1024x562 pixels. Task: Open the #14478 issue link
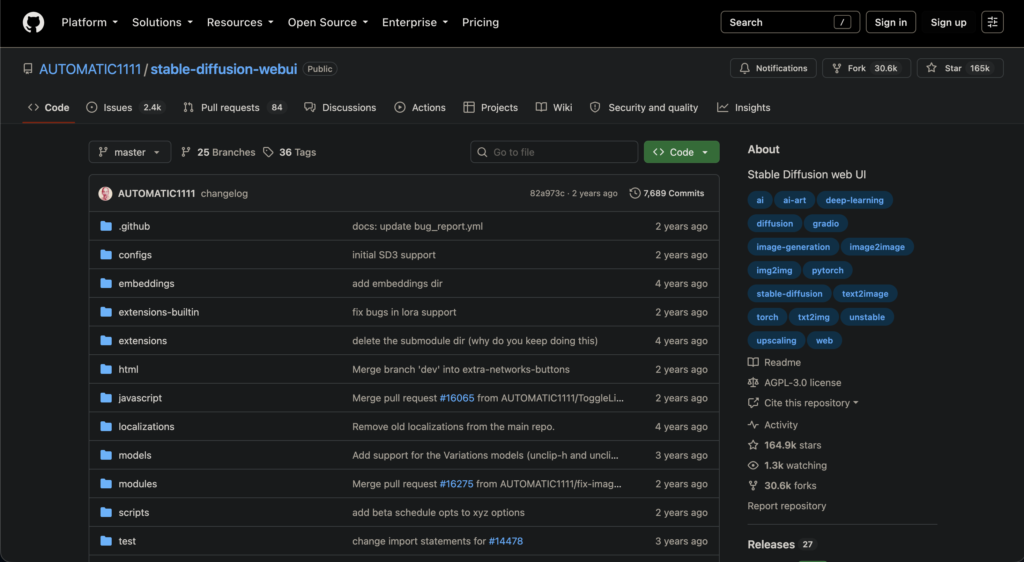click(505, 541)
